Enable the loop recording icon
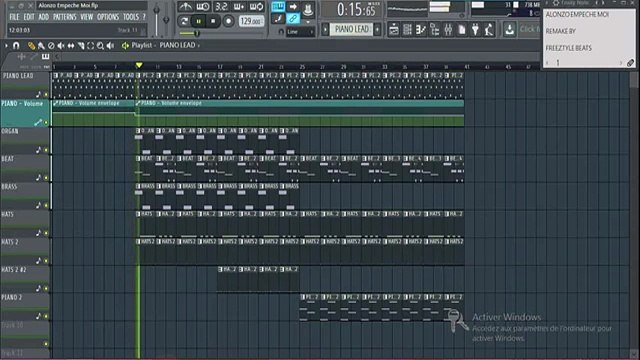 coord(256,7)
